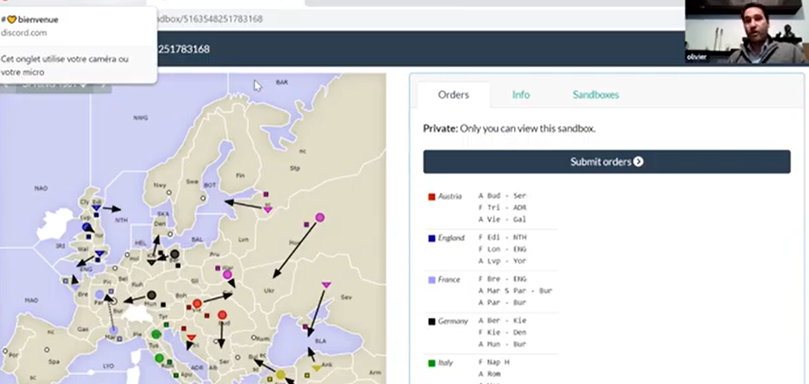
Task: Click the Austria red color swatch
Action: 431,197
